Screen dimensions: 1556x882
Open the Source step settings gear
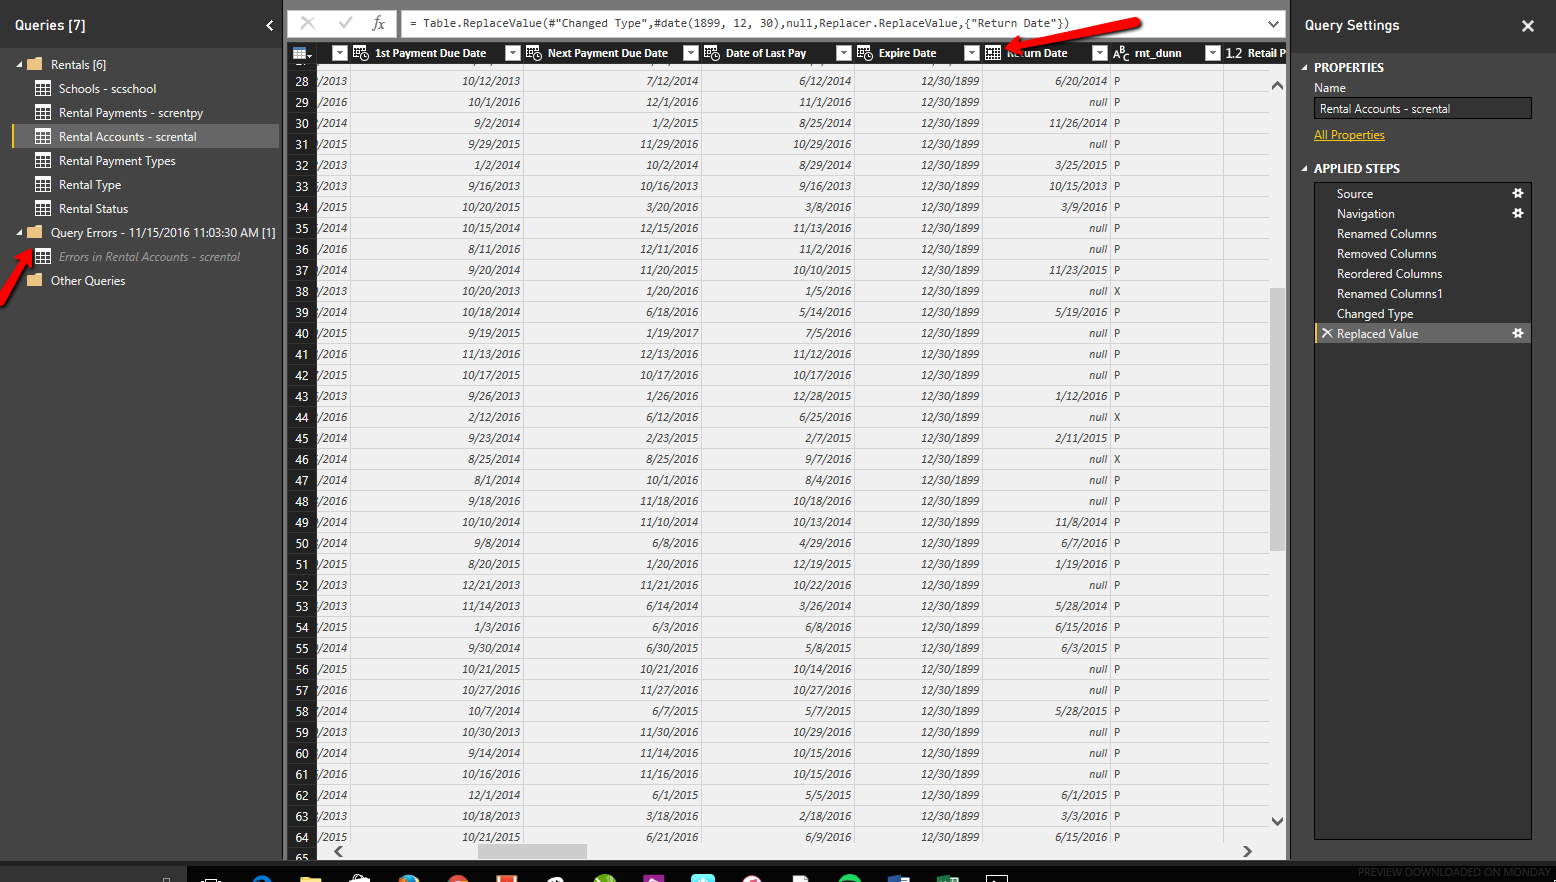click(x=1518, y=193)
